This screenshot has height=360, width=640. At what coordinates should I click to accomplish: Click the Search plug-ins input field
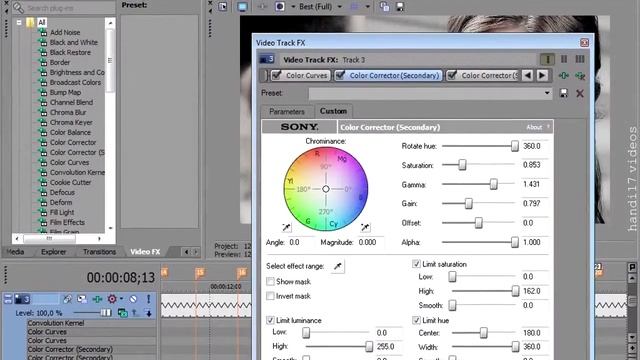point(70,7)
